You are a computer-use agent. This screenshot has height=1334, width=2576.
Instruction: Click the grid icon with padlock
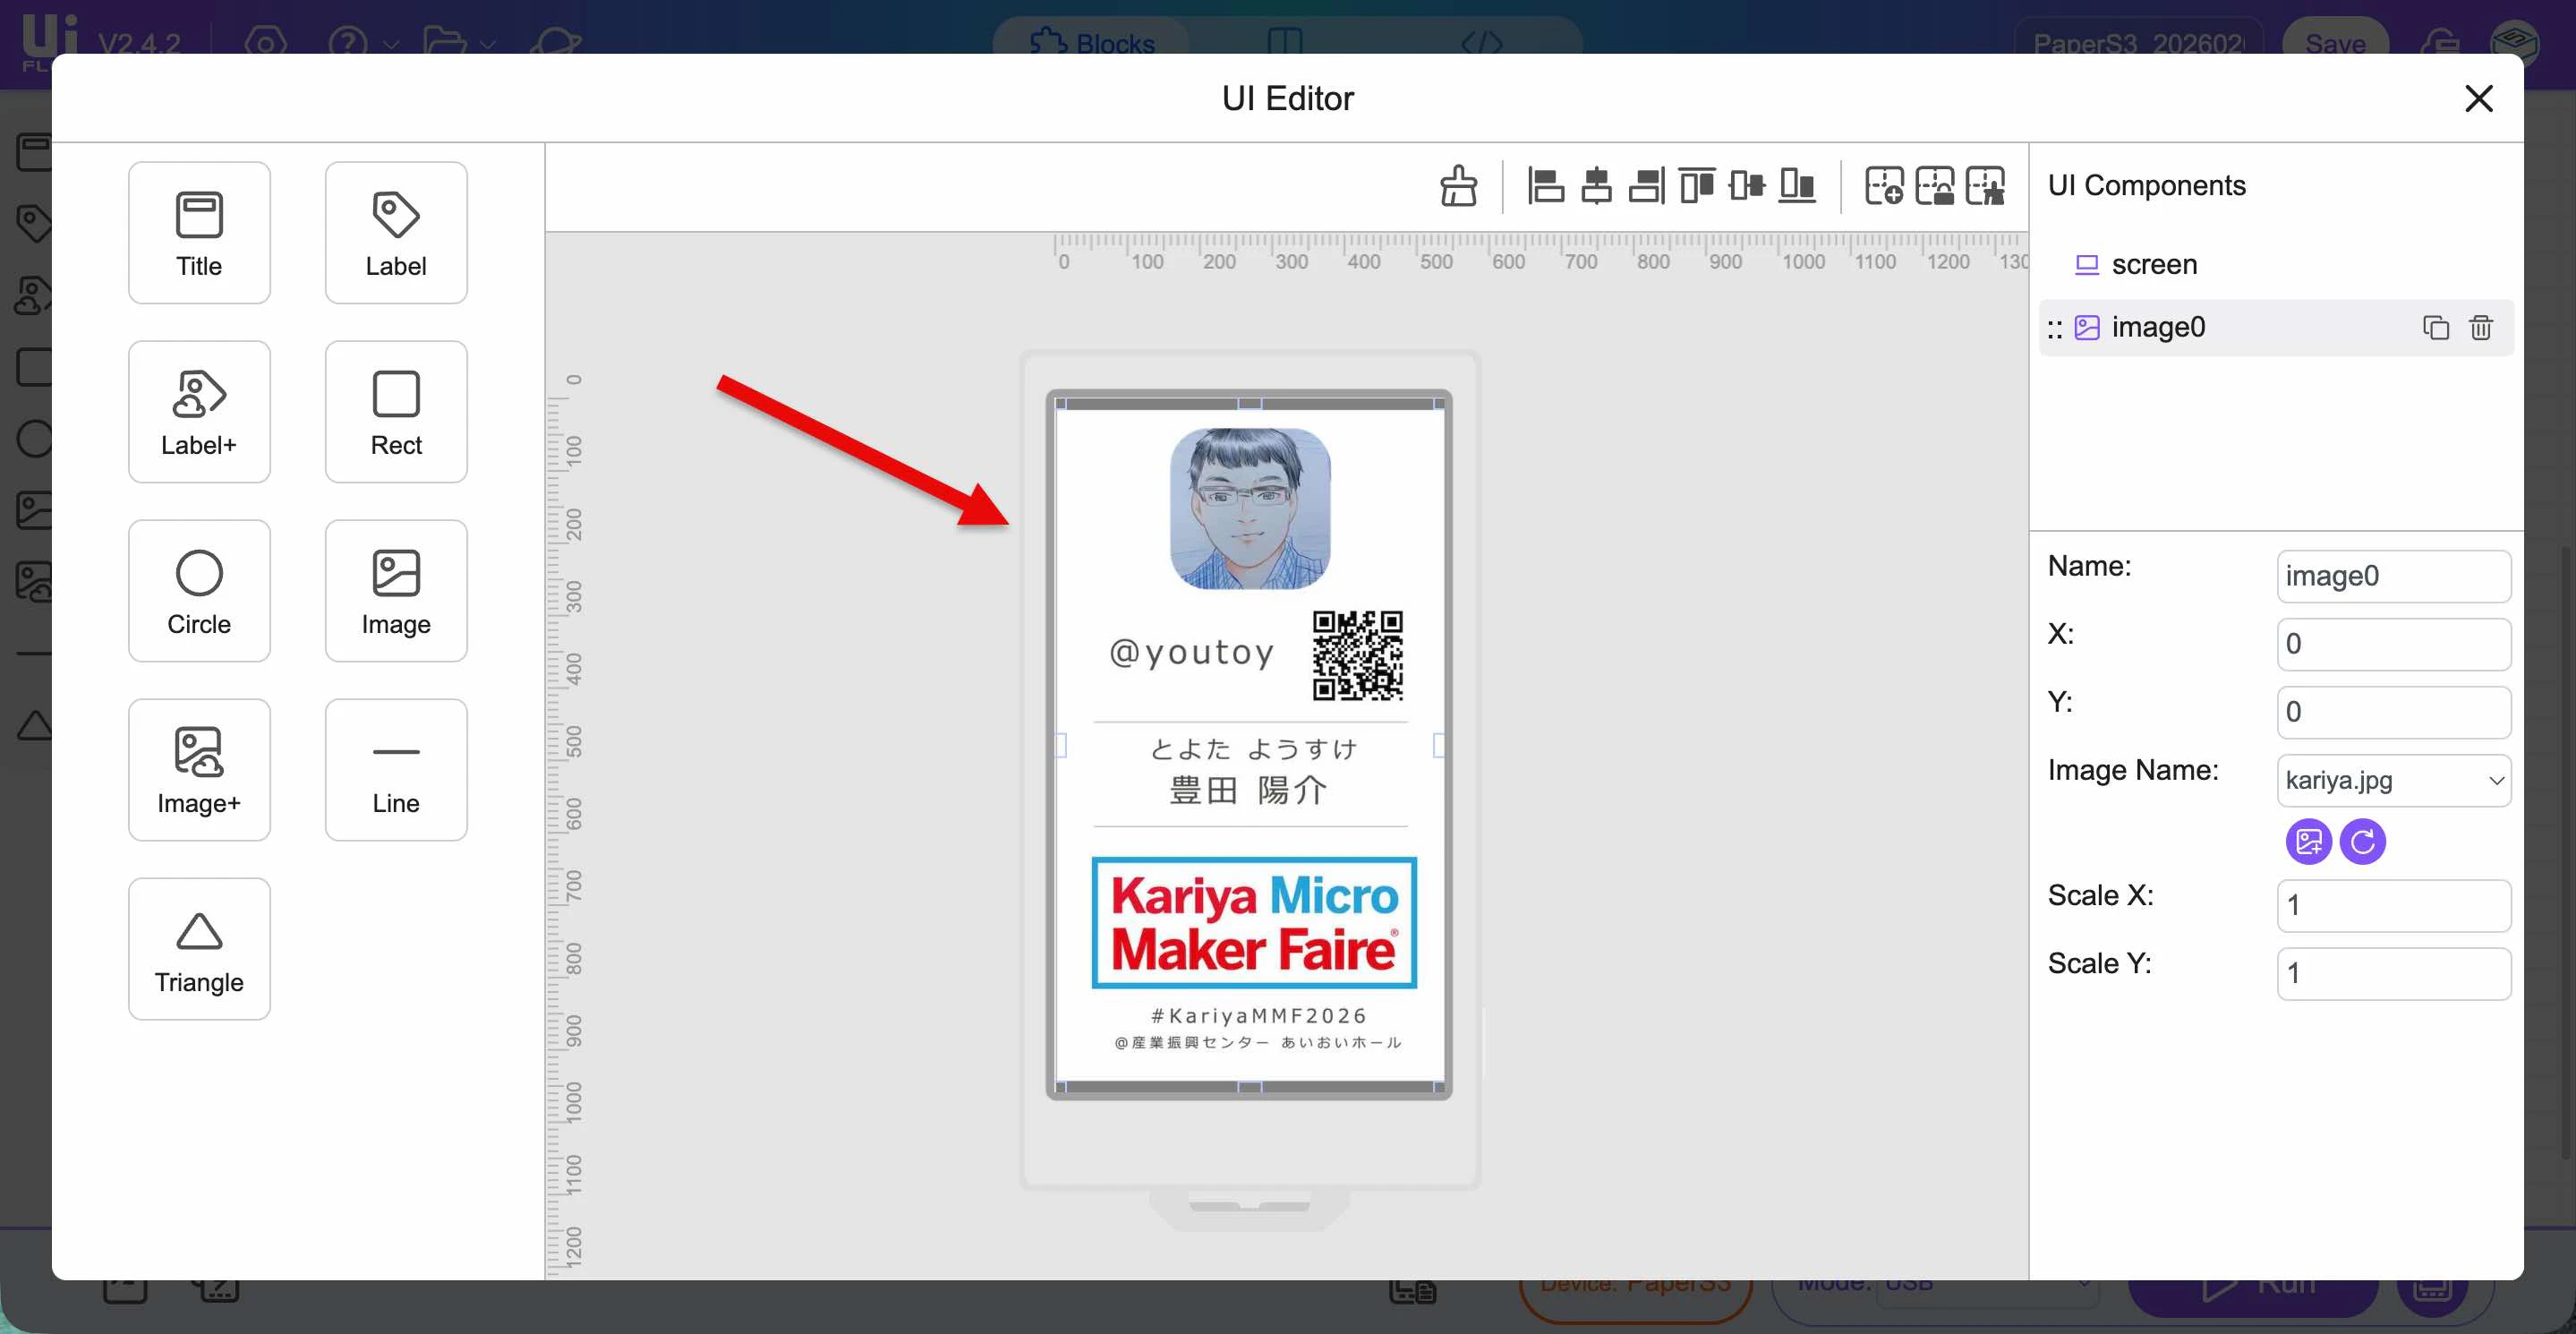1934,186
